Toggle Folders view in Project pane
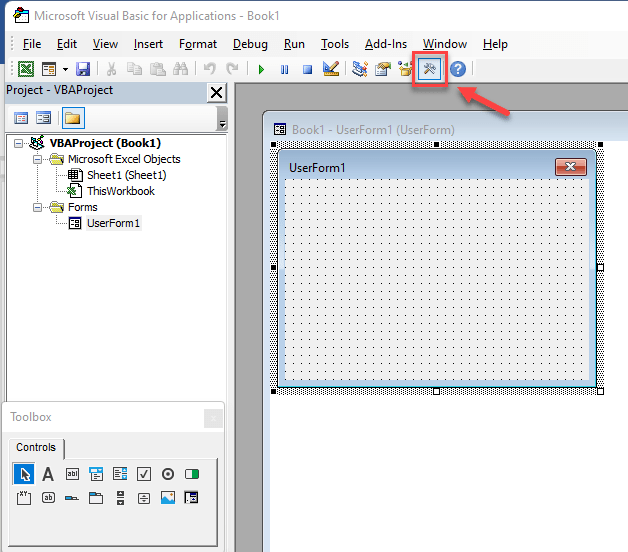The image size is (628, 552). click(73, 118)
